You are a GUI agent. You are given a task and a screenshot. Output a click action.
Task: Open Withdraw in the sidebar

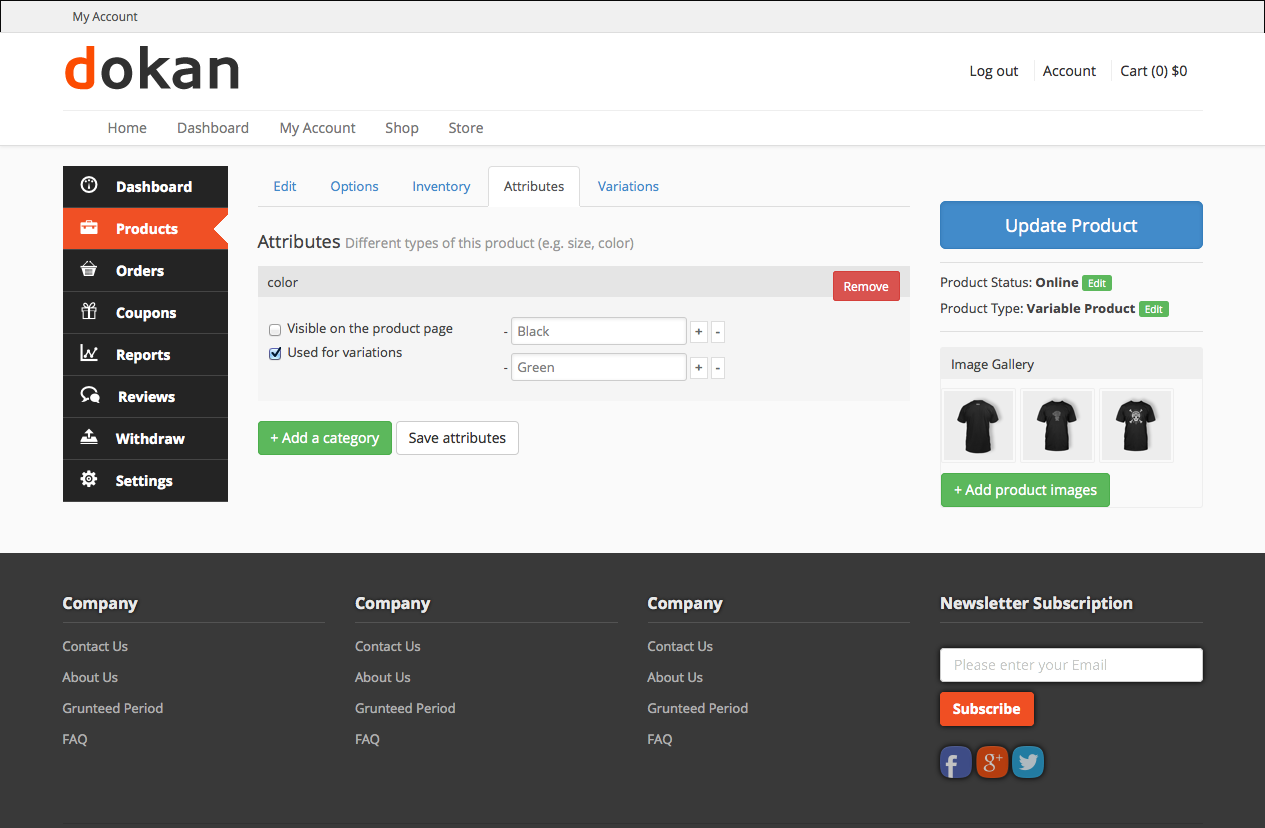(x=145, y=438)
